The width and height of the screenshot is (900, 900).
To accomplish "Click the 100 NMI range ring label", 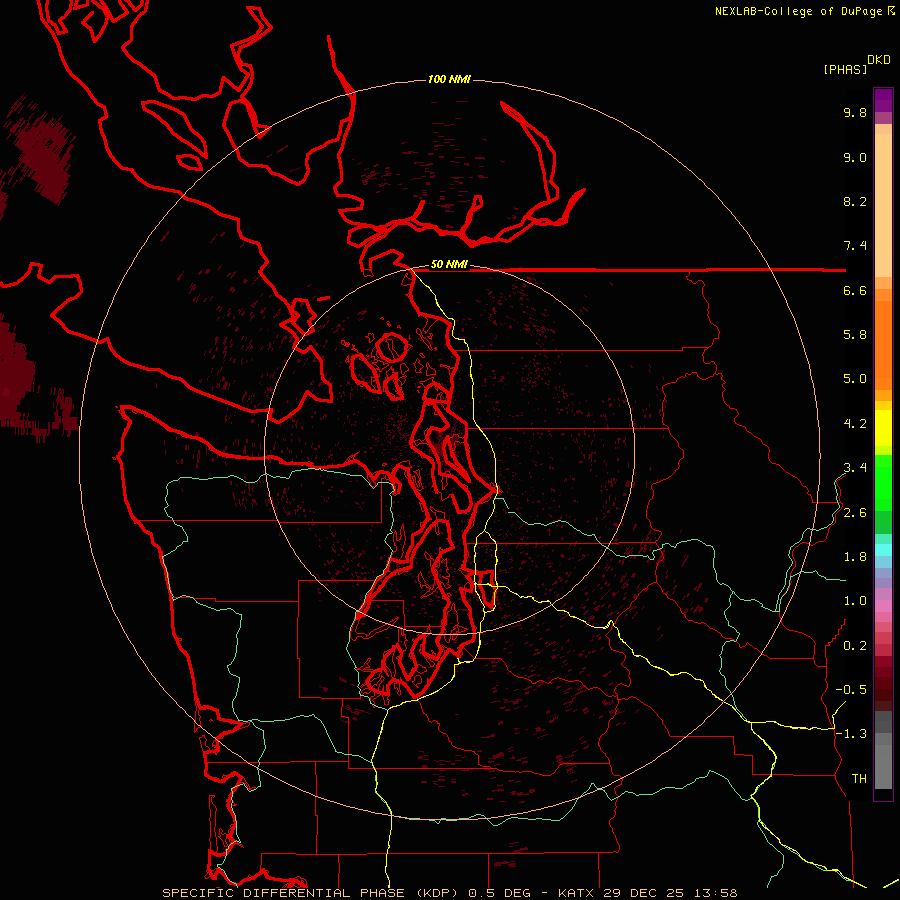I will click(x=449, y=79).
